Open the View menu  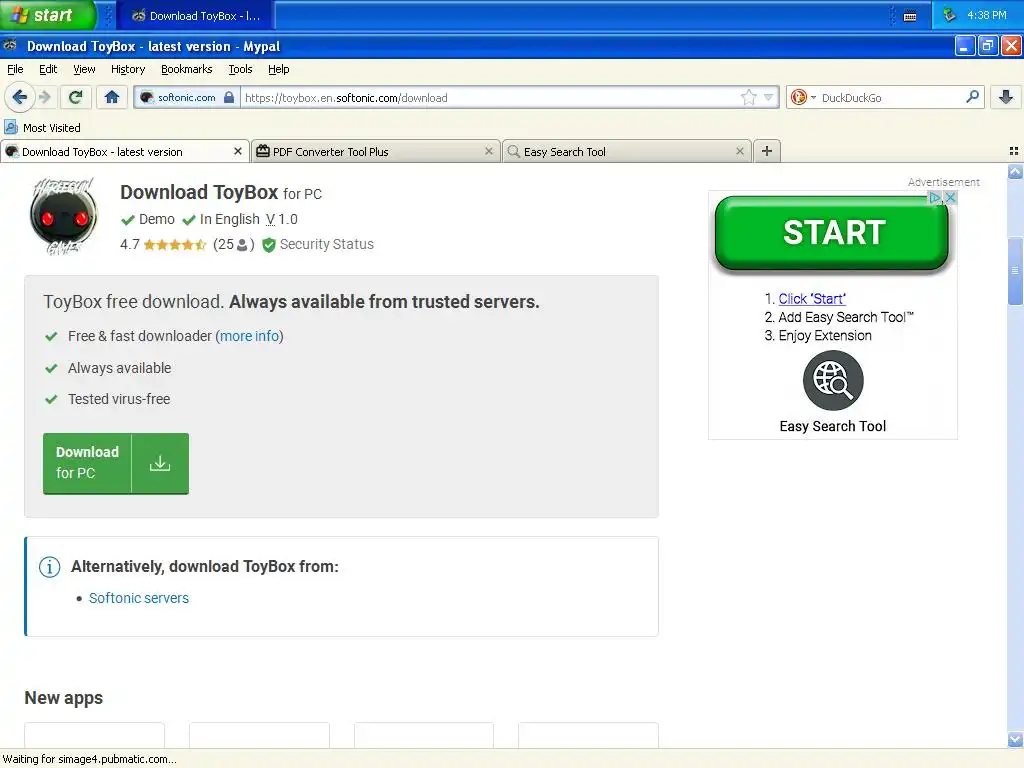[x=84, y=69]
